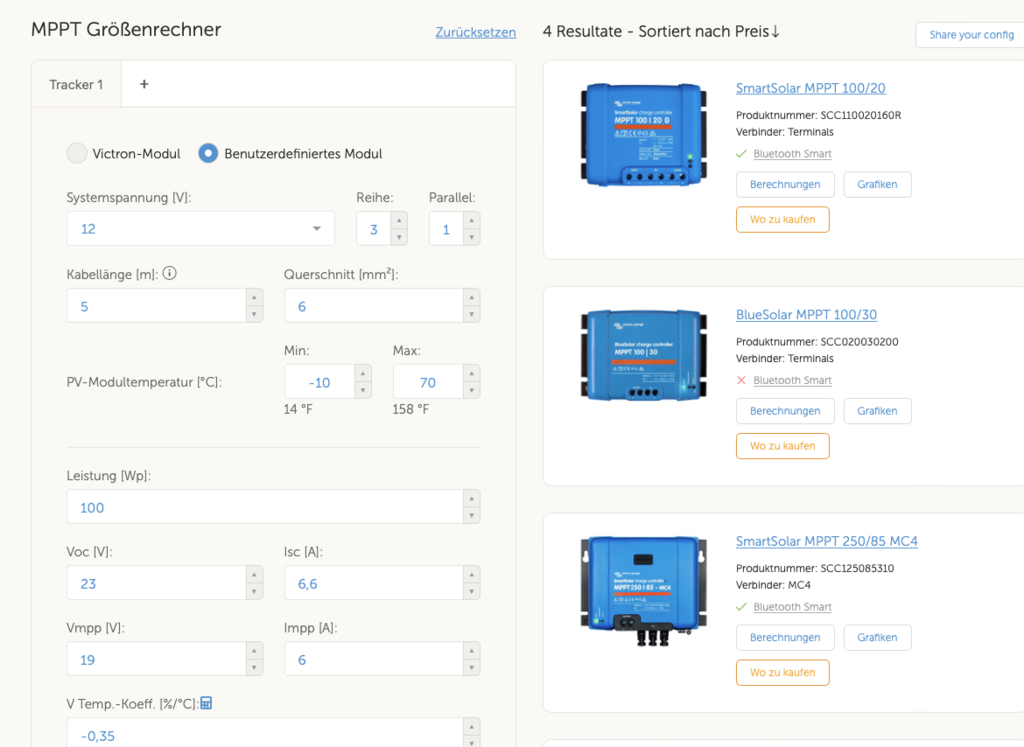Image resolution: width=1024 pixels, height=747 pixels.
Task: Click the Leistung [Wp] field showing 100
Action: pyautogui.click(x=265, y=507)
